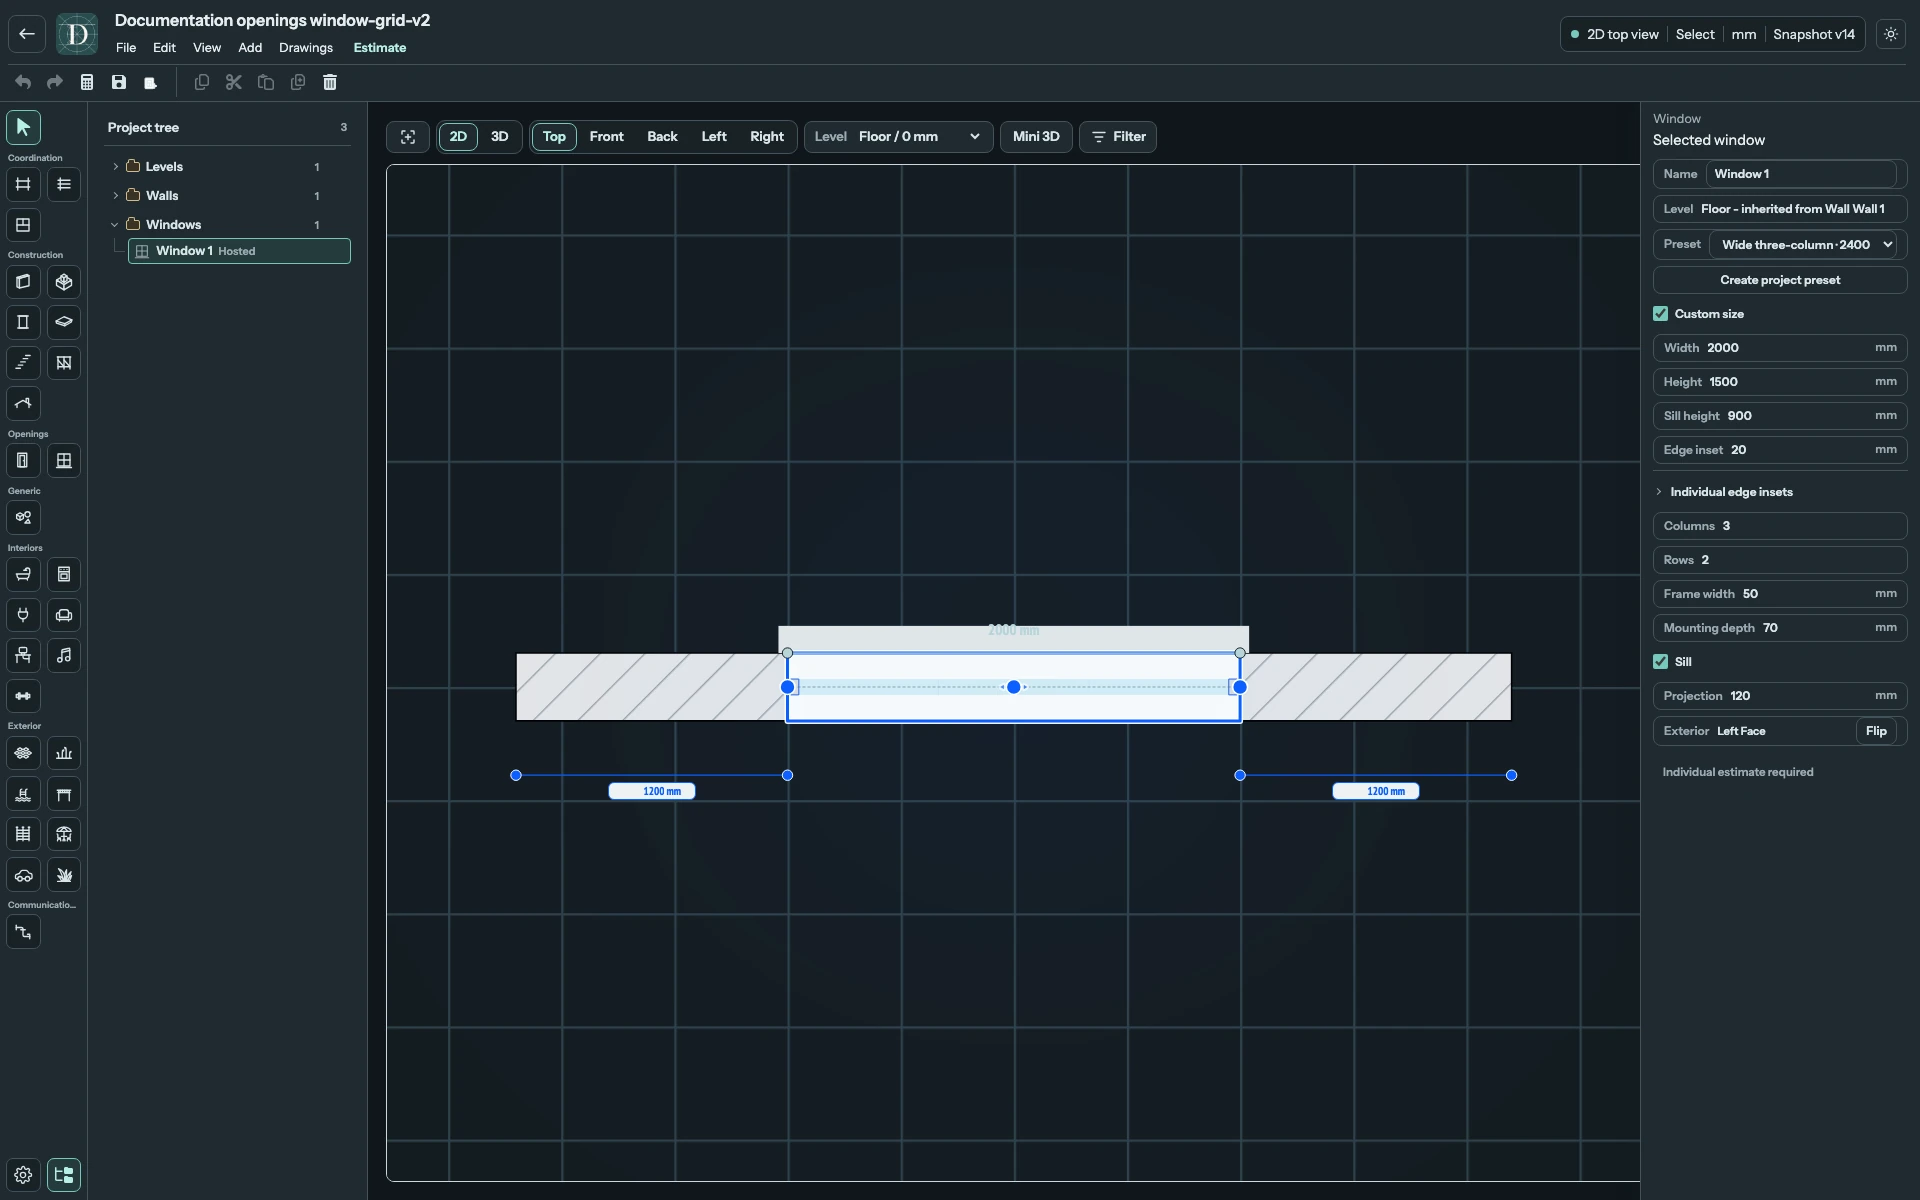Choose the generic shapes tool
Viewport: 1920px width, 1200px height.
23,518
